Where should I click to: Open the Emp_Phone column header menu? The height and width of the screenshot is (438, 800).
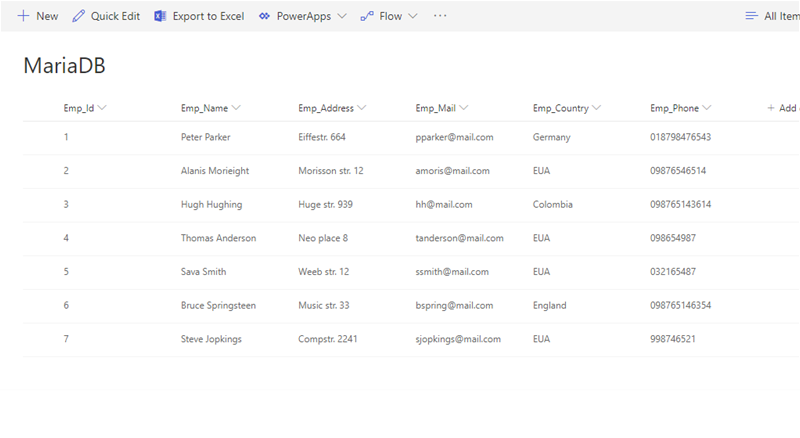pyautogui.click(x=708, y=108)
